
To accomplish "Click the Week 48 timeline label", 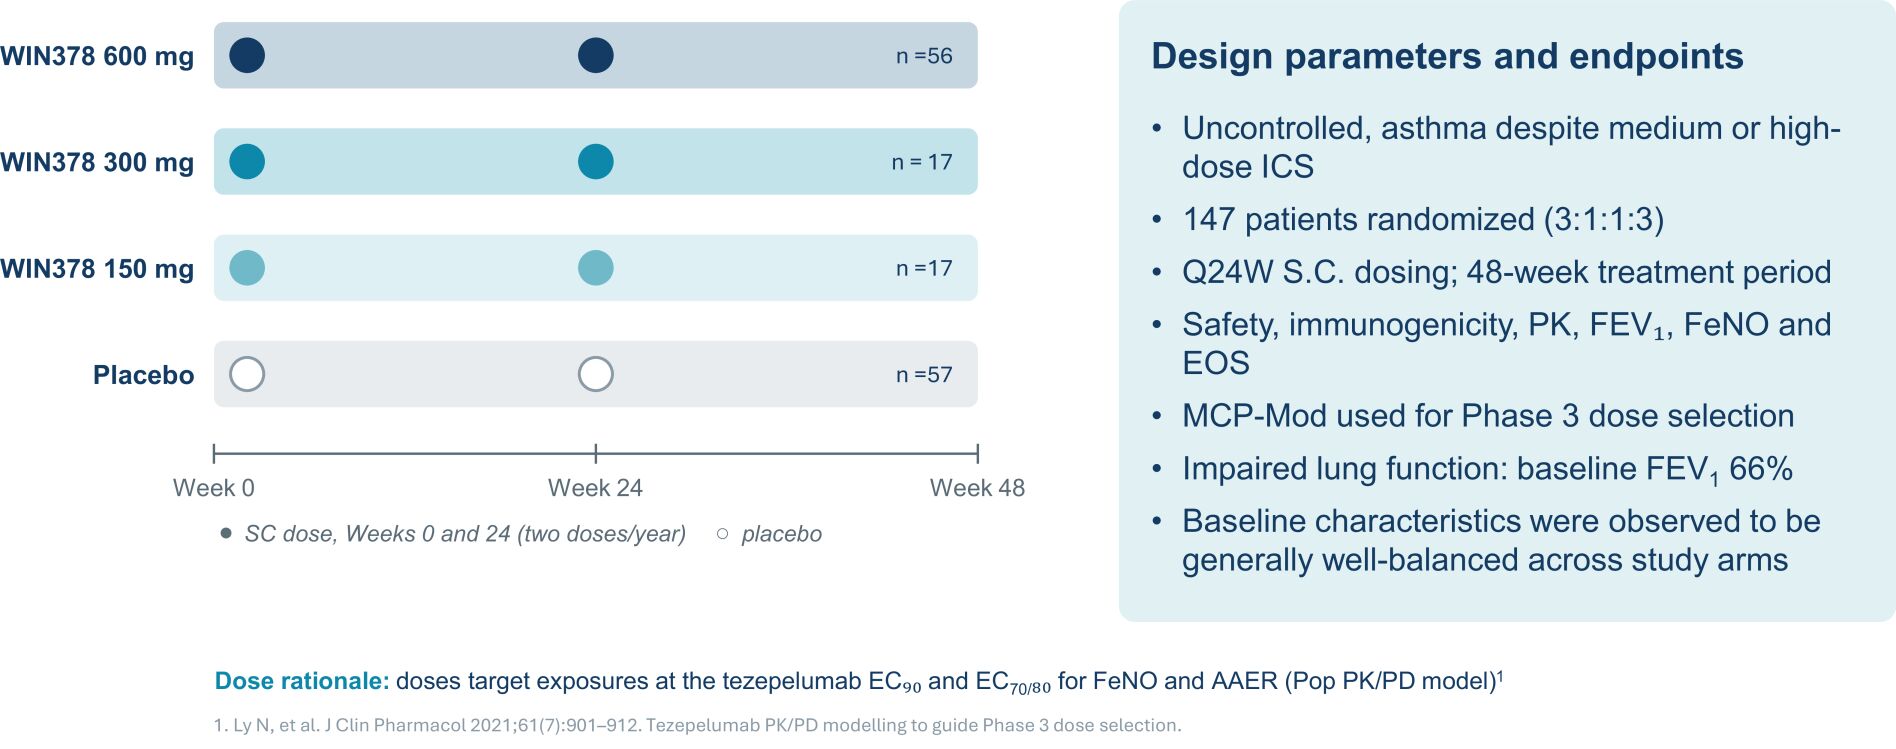I will point(977,488).
